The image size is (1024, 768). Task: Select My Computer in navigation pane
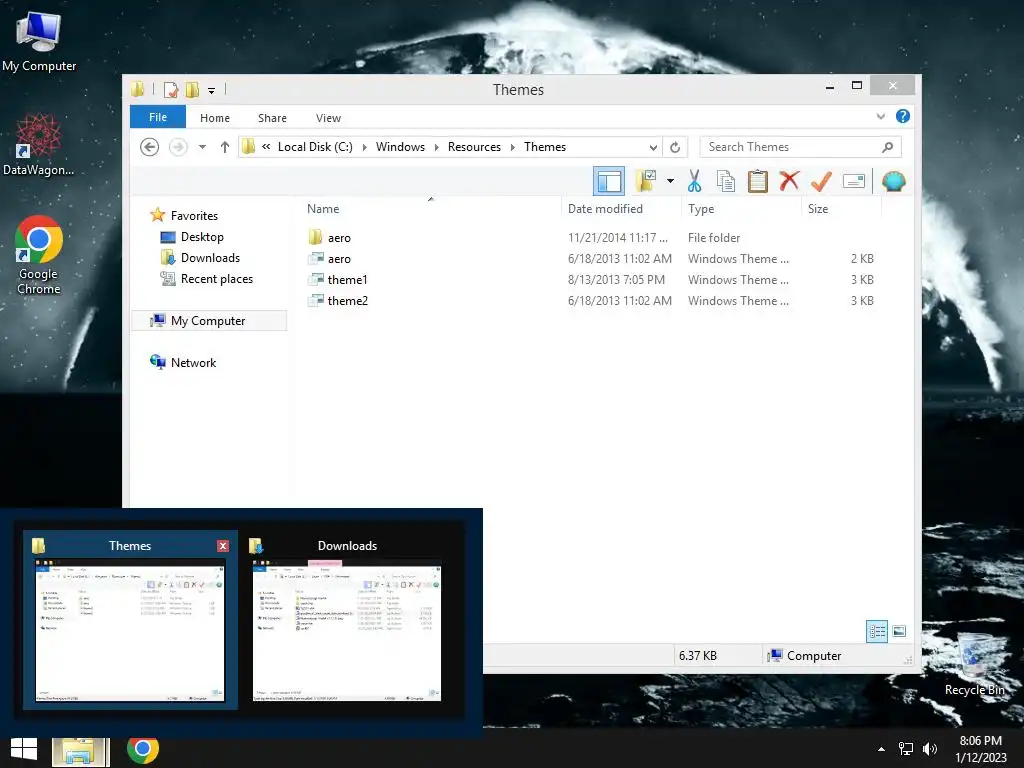(x=208, y=321)
